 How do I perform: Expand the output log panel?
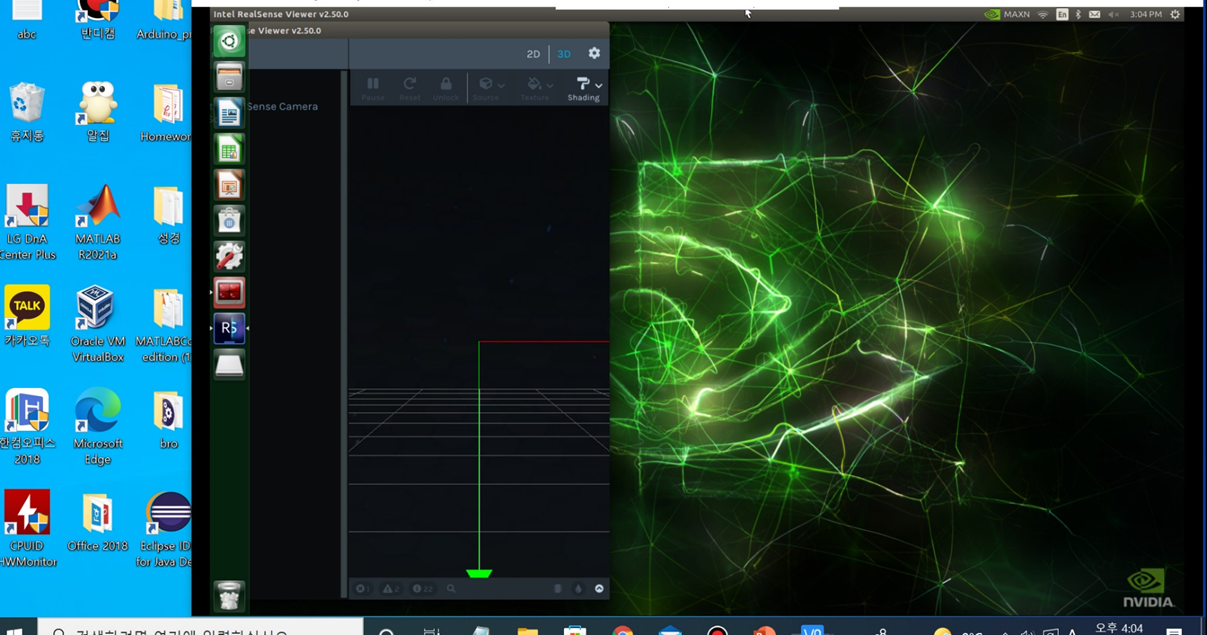[599, 589]
